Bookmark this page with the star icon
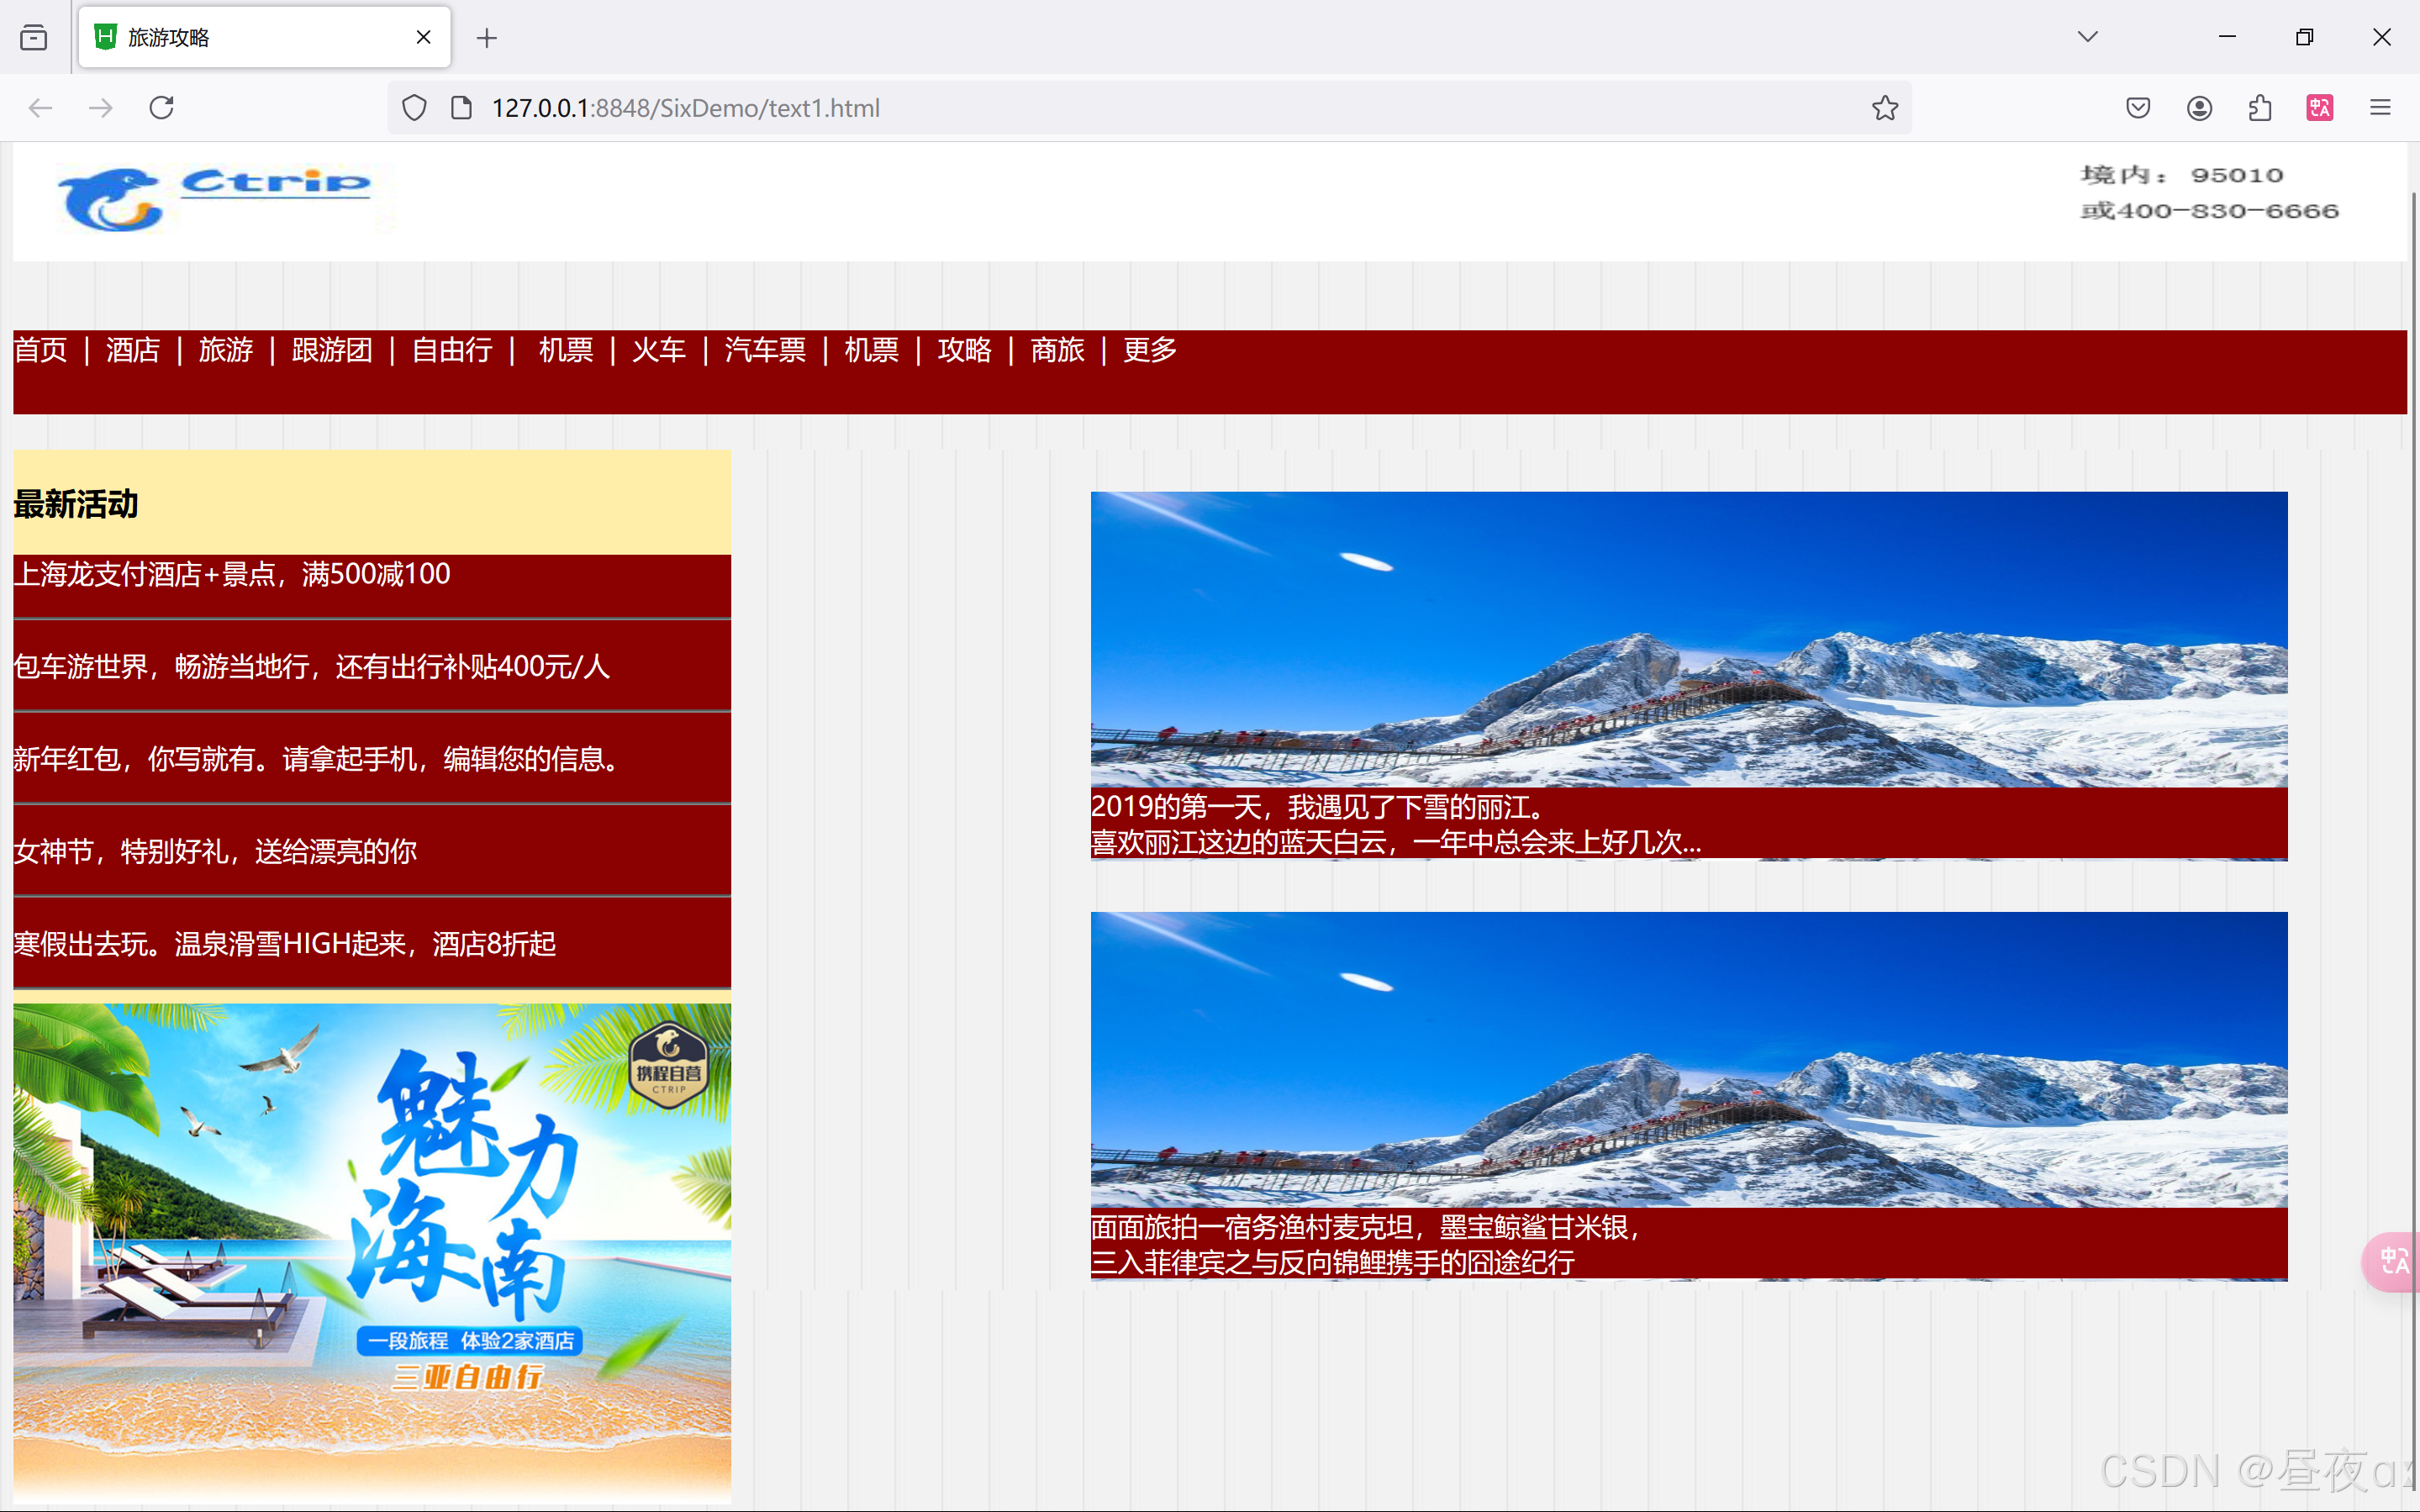Screen dimensions: 2420x1512 pyautogui.click(x=1884, y=108)
